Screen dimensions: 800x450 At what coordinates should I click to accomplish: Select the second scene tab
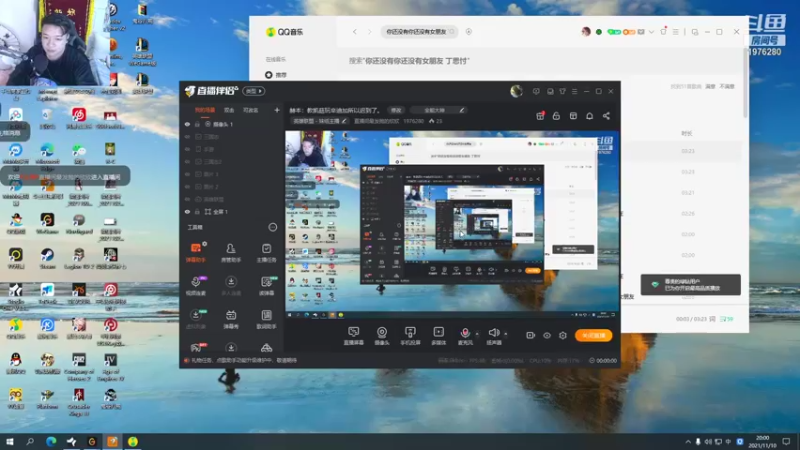click(x=229, y=110)
